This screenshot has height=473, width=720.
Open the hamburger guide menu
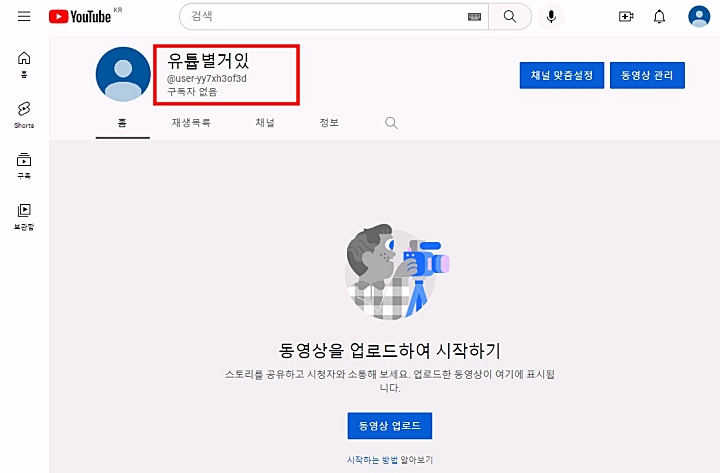(x=24, y=17)
